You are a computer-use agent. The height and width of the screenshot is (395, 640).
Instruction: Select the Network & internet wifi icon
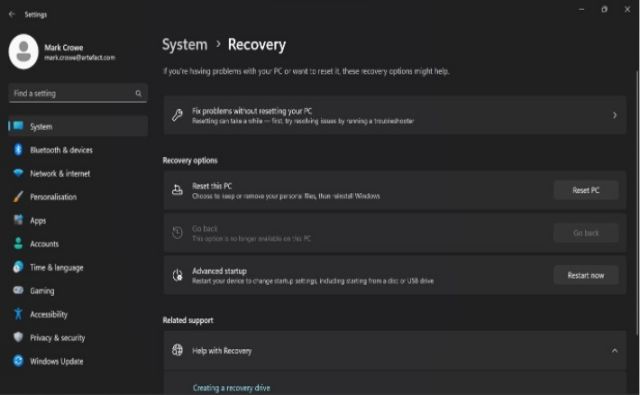[18, 173]
